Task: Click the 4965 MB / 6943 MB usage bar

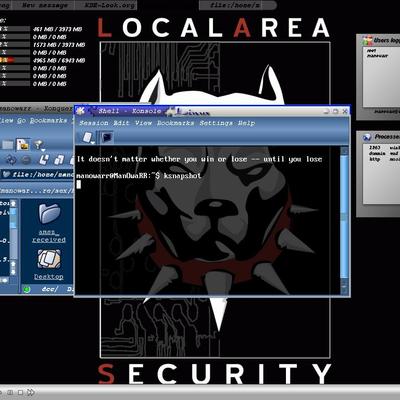Action: pos(15,60)
